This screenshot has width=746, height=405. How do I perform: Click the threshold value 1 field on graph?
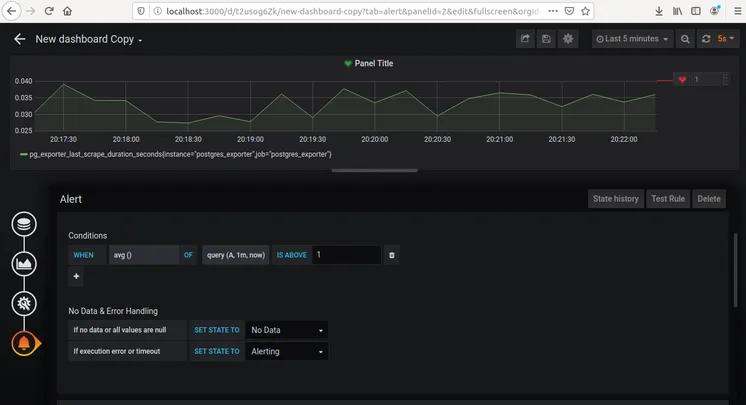coord(706,79)
